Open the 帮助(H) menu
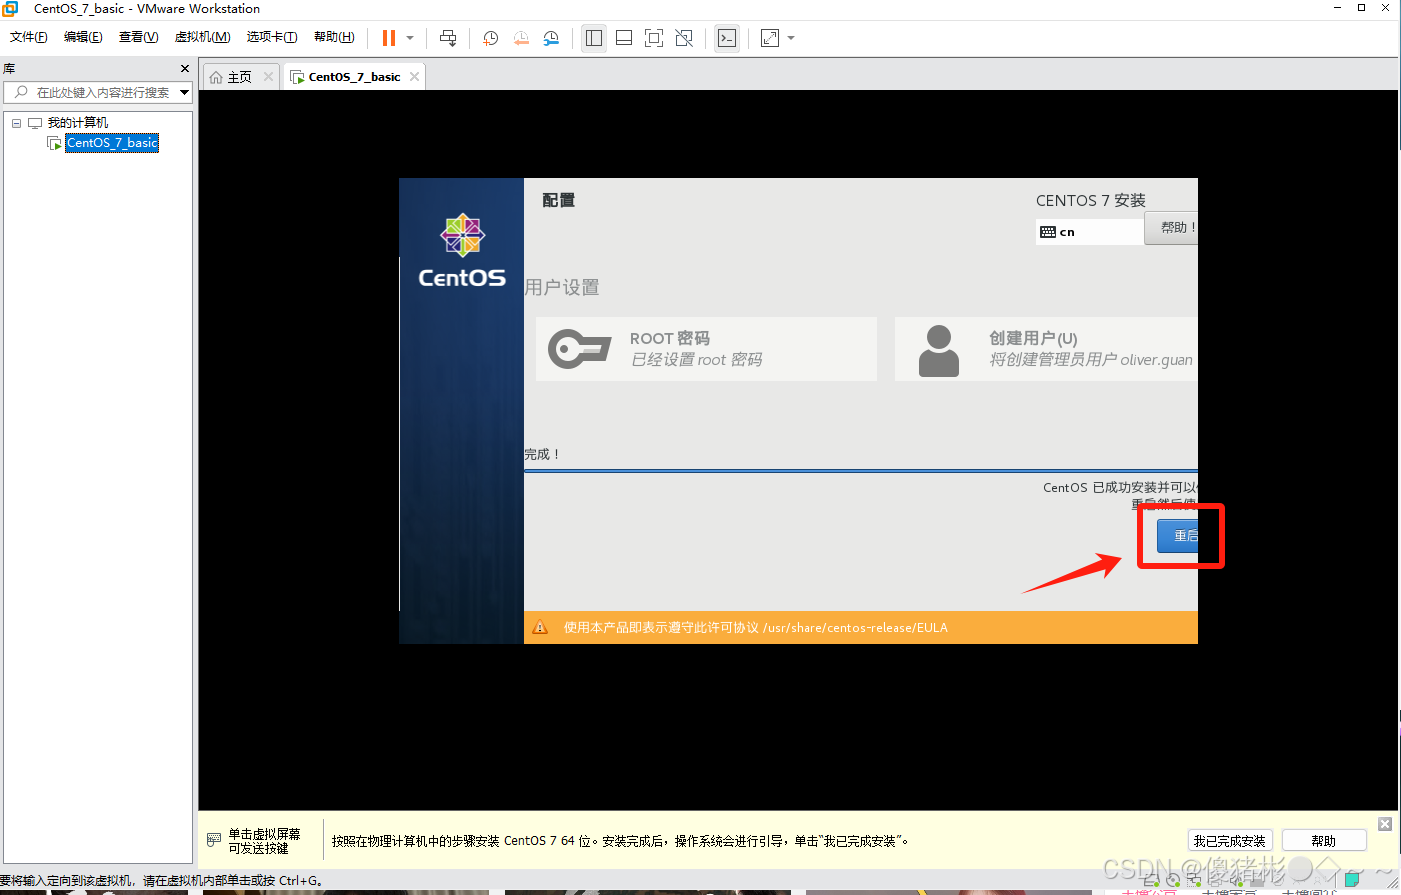This screenshot has width=1401, height=895. click(x=334, y=37)
